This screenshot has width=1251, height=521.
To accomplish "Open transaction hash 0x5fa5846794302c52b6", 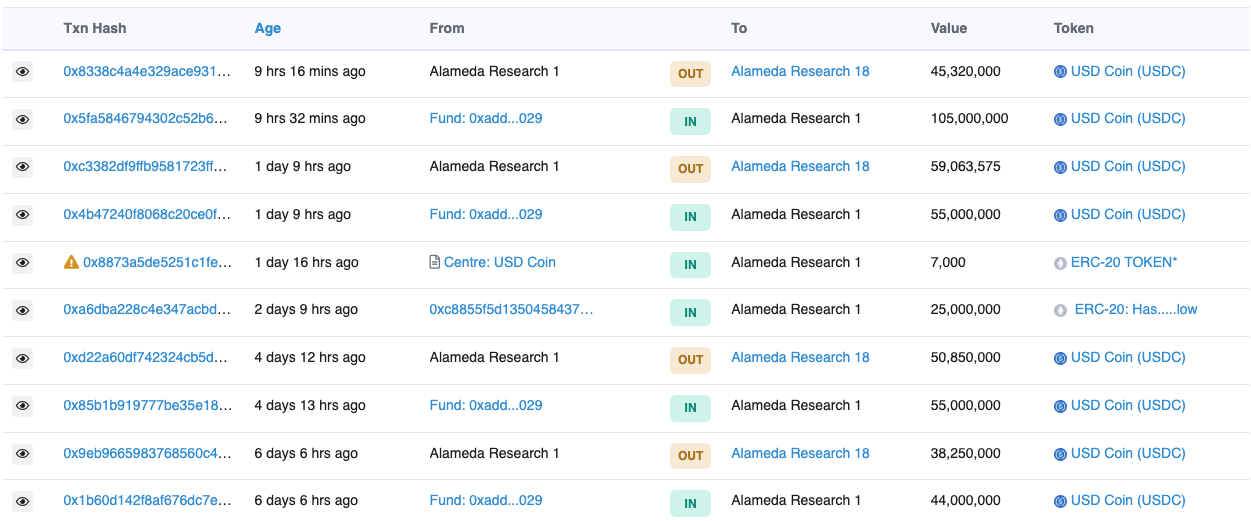I will [x=147, y=118].
